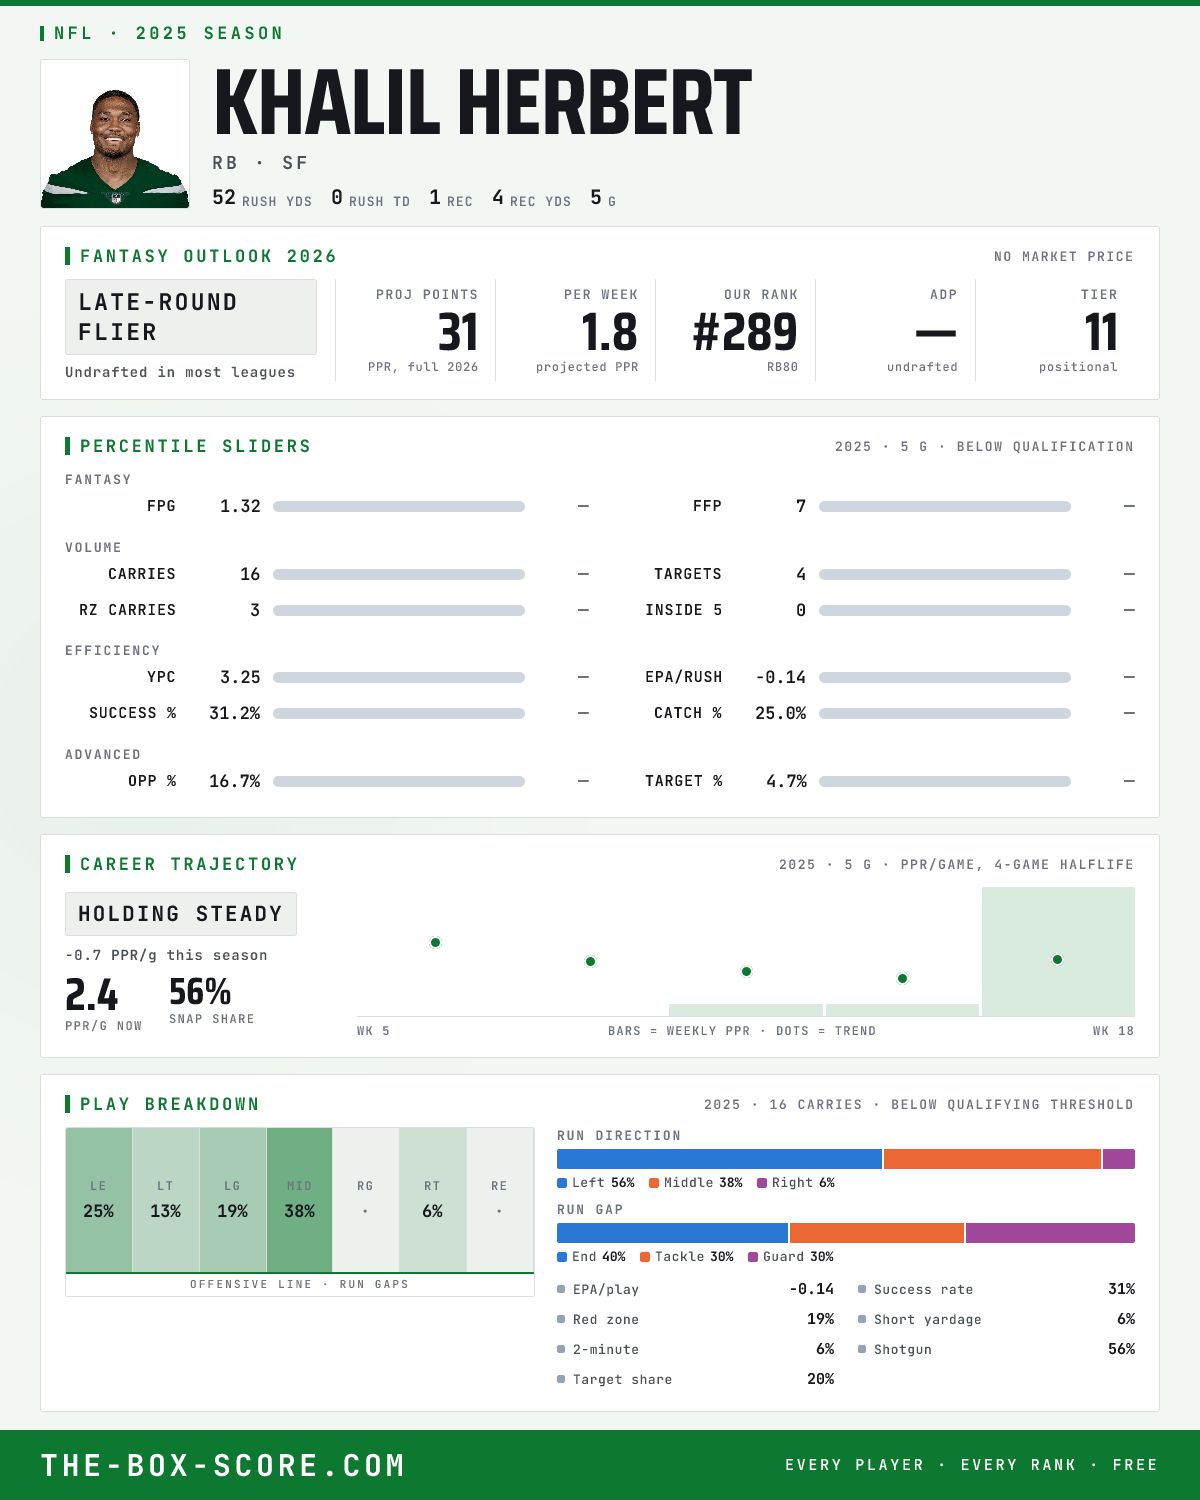
Task: Click the Target share bullet icon
Action: [561, 1380]
